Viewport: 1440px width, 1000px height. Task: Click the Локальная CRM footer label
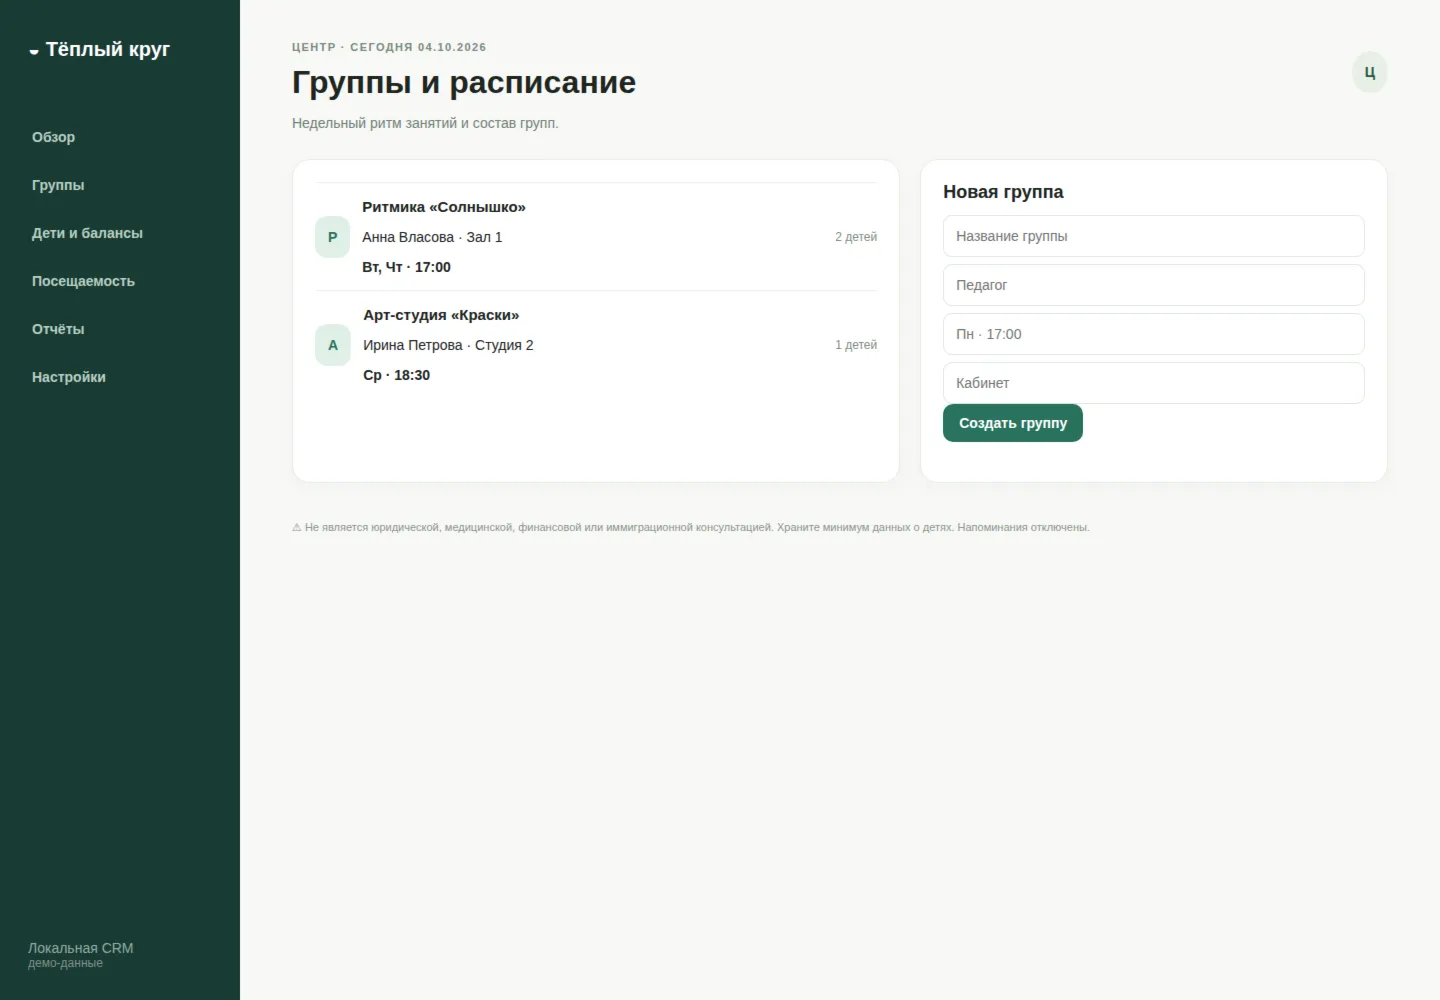coord(80,948)
